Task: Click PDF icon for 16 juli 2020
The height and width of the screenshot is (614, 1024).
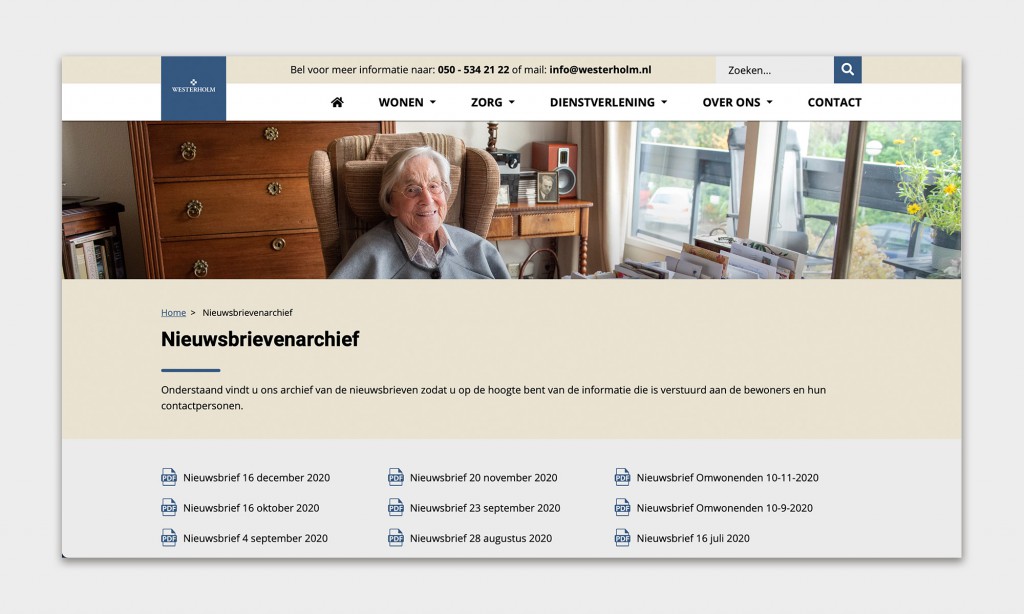Action: click(x=622, y=538)
